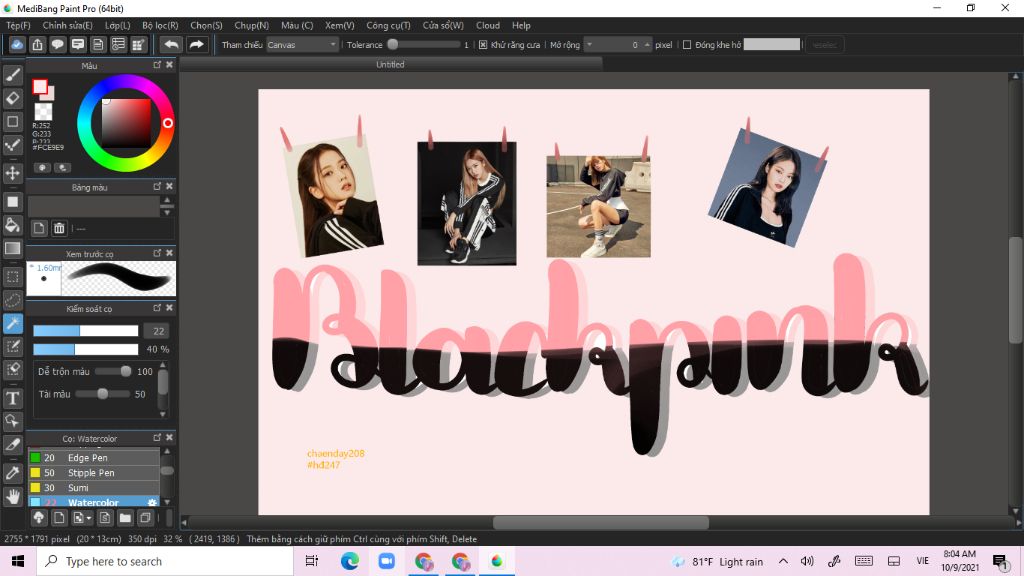
Task: Open the Windows Start menu
Action: point(18,561)
